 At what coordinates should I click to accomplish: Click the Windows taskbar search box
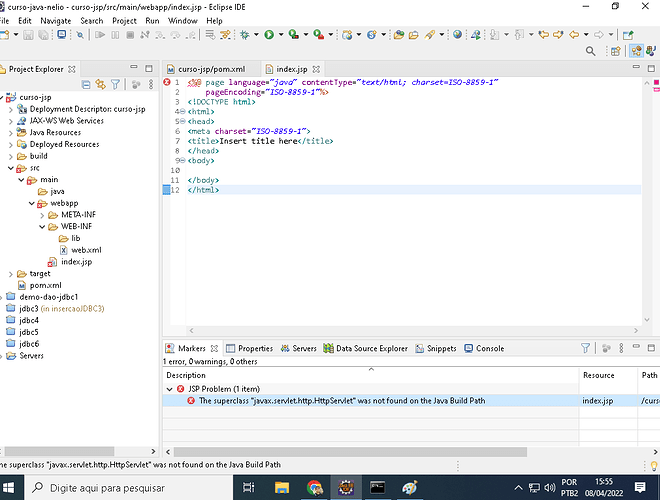128,488
